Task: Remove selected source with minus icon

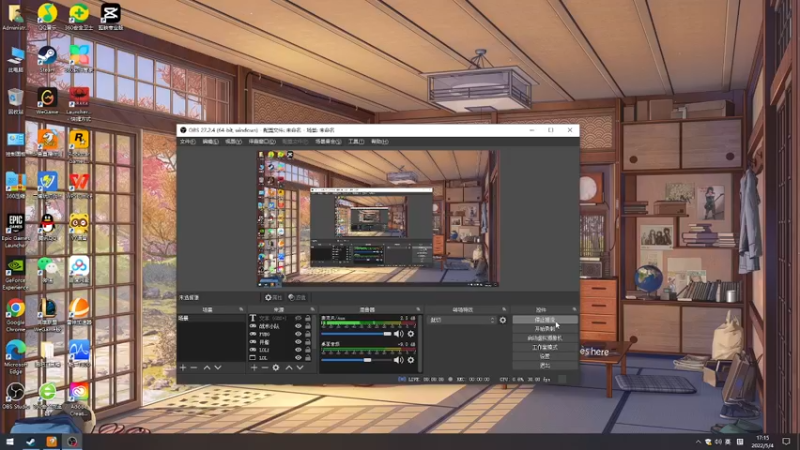Action: click(x=265, y=367)
